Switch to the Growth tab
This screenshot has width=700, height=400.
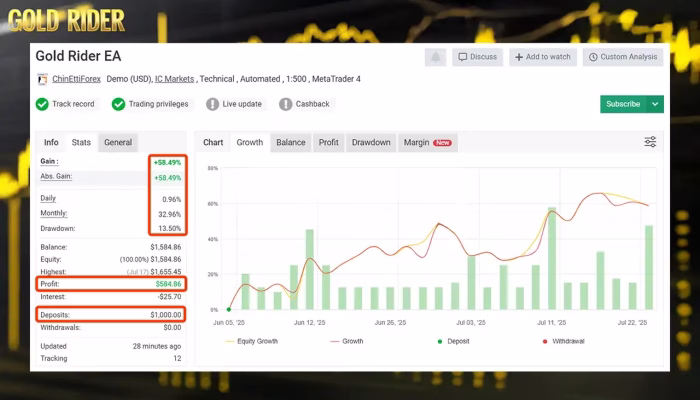pyautogui.click(x=250, y=142)
